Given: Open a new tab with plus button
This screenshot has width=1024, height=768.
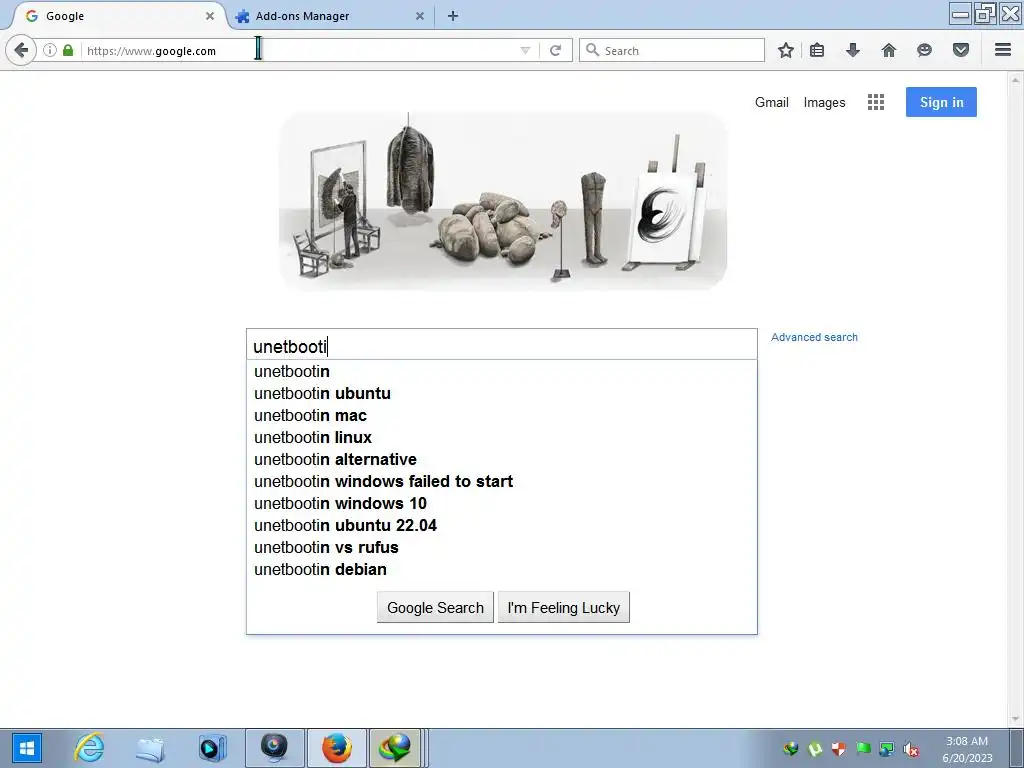Looking at the screenshot, I should [x=453, y=16].
